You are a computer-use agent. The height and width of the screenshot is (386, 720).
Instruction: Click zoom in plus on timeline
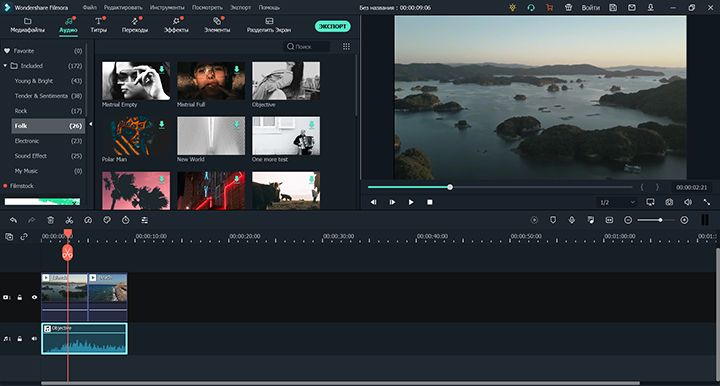point(684,220)
